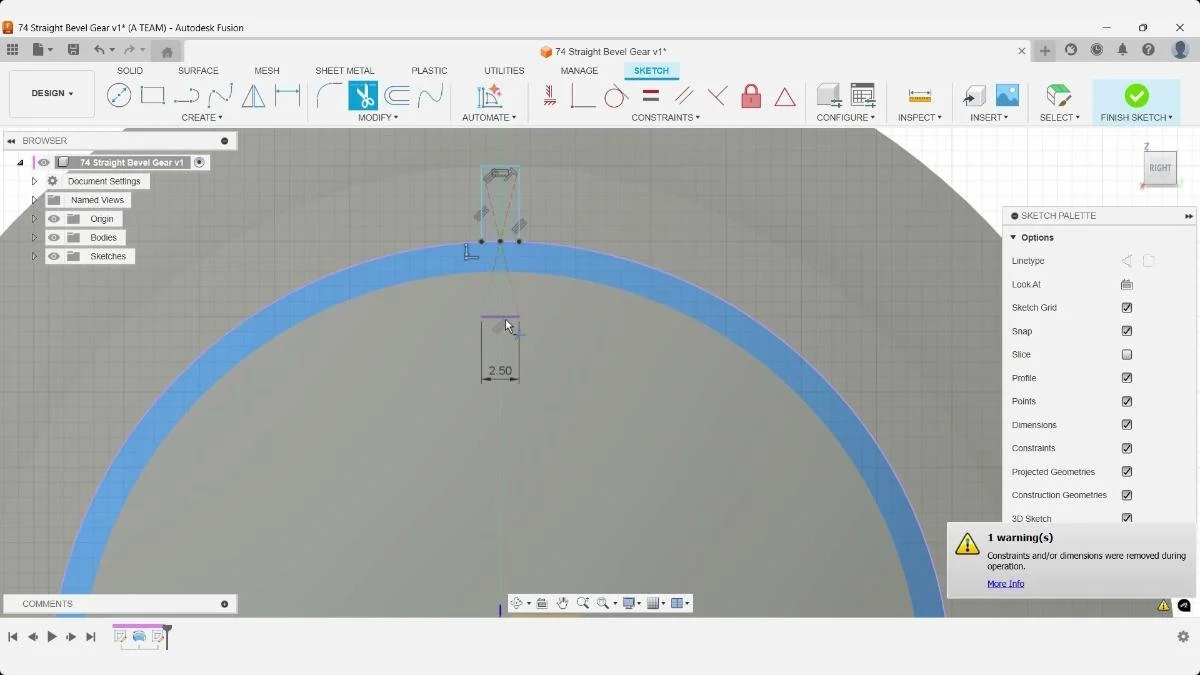This screenshot has height=675, width=1200.
Task: Open a new design tab with plus
Action: point(1045,51)
